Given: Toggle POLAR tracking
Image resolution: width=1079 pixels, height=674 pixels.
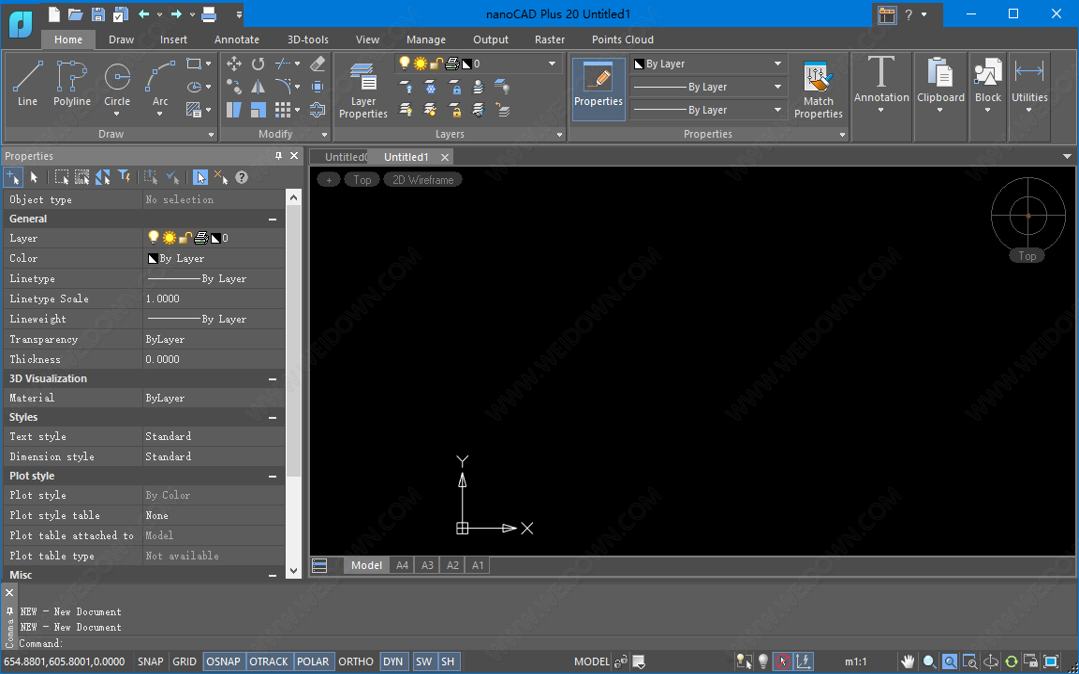Looking at the screenshot, I should click(313, 662).
